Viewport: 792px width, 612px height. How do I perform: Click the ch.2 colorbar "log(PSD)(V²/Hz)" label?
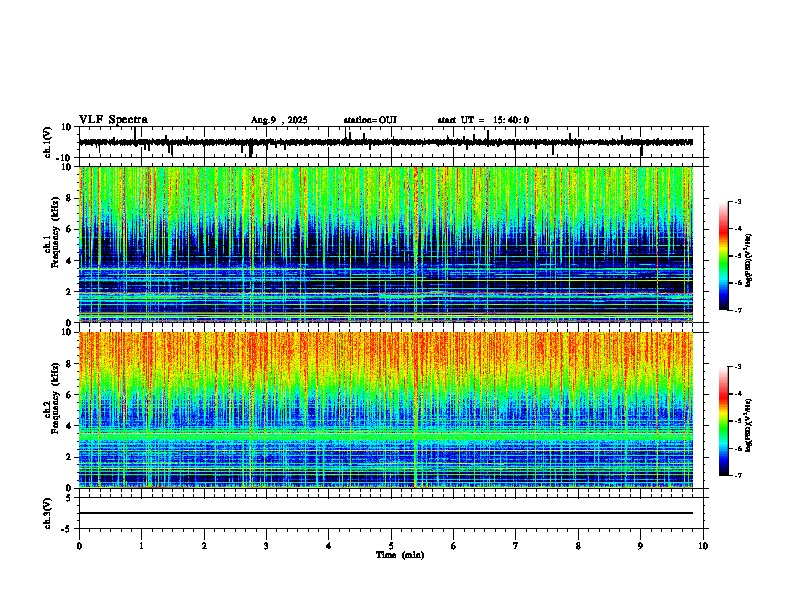click(x=749, y=425)
